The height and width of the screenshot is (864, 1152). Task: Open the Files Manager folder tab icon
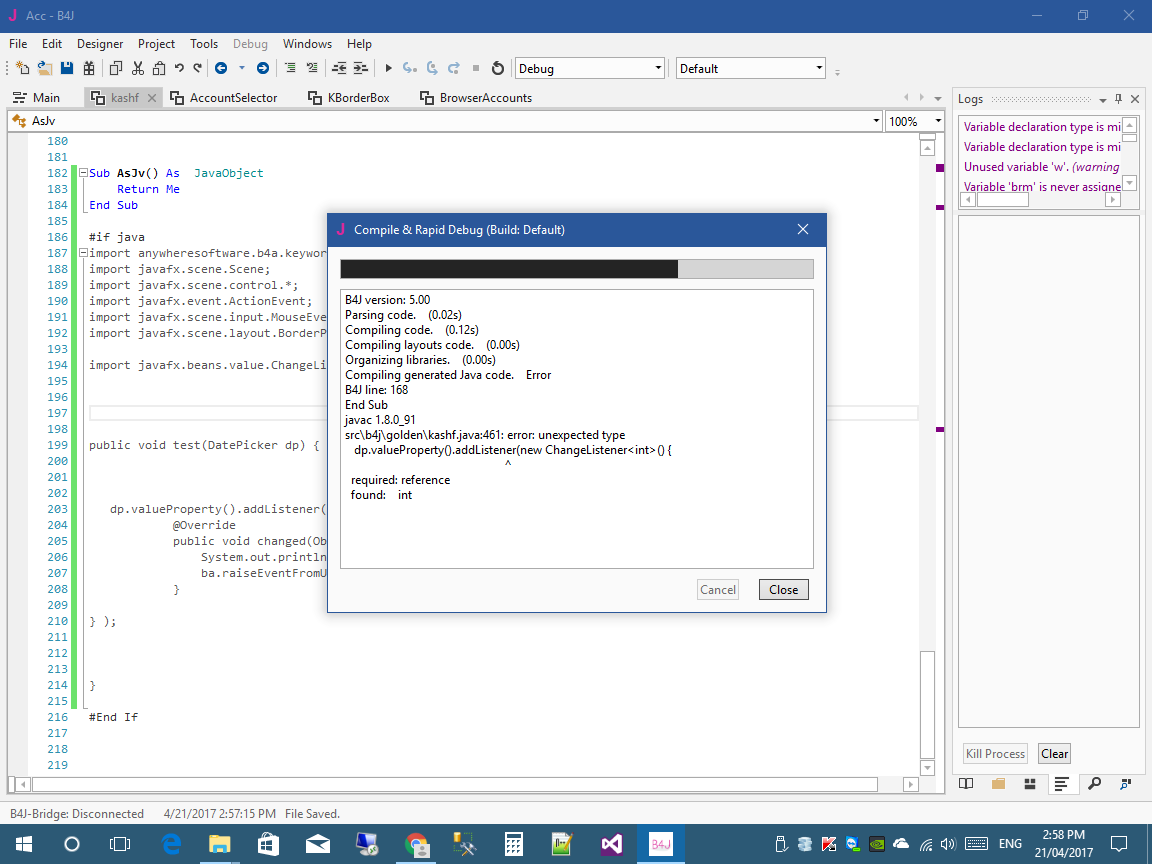click(1000, 784)
